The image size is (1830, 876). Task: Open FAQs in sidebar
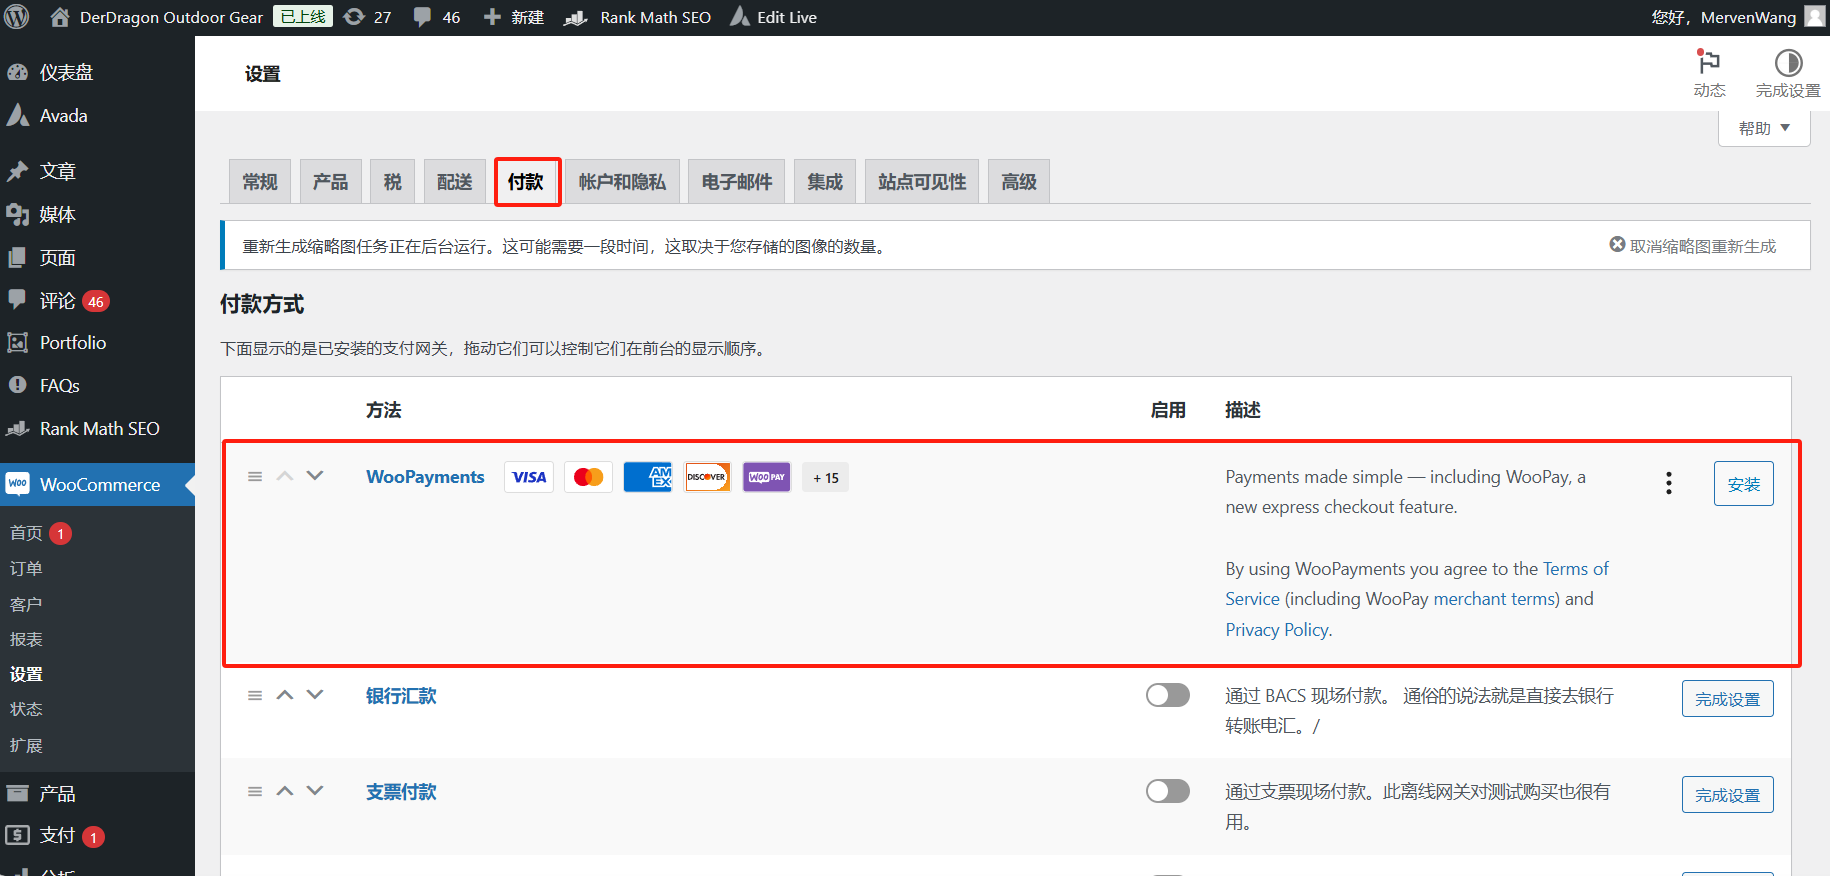[97, 386]
